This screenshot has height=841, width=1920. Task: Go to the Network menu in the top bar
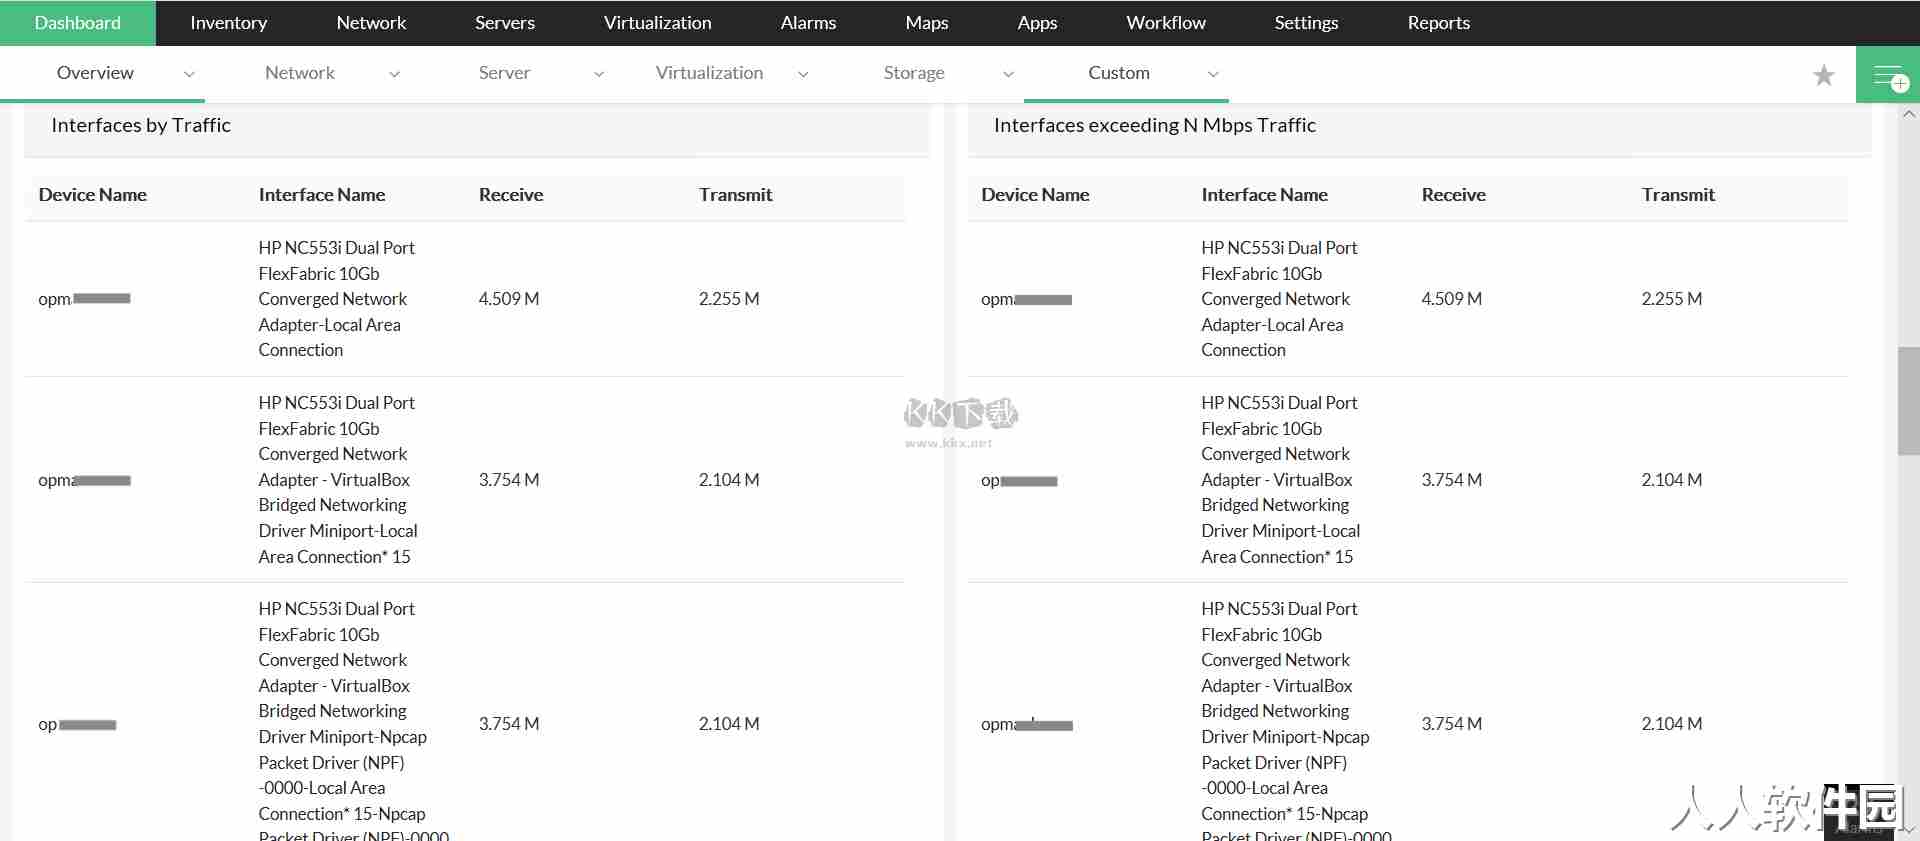(371, 23)
